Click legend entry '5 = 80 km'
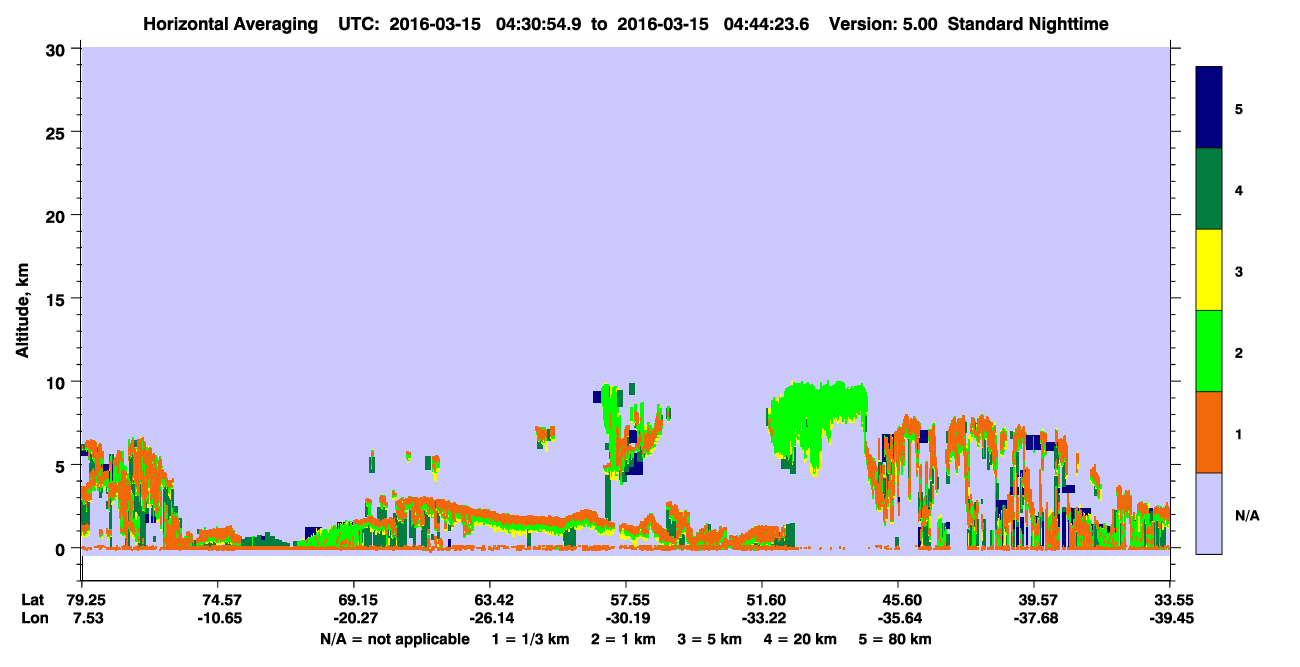 (x=896, y=639)
